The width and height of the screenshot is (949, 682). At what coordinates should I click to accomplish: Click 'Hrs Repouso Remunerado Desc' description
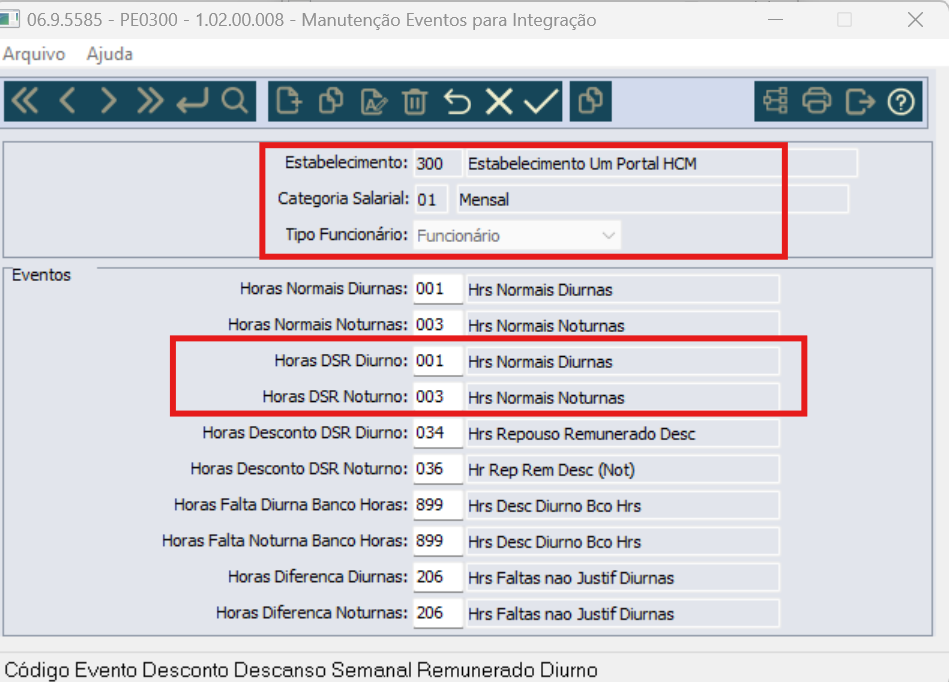(582, 434)
